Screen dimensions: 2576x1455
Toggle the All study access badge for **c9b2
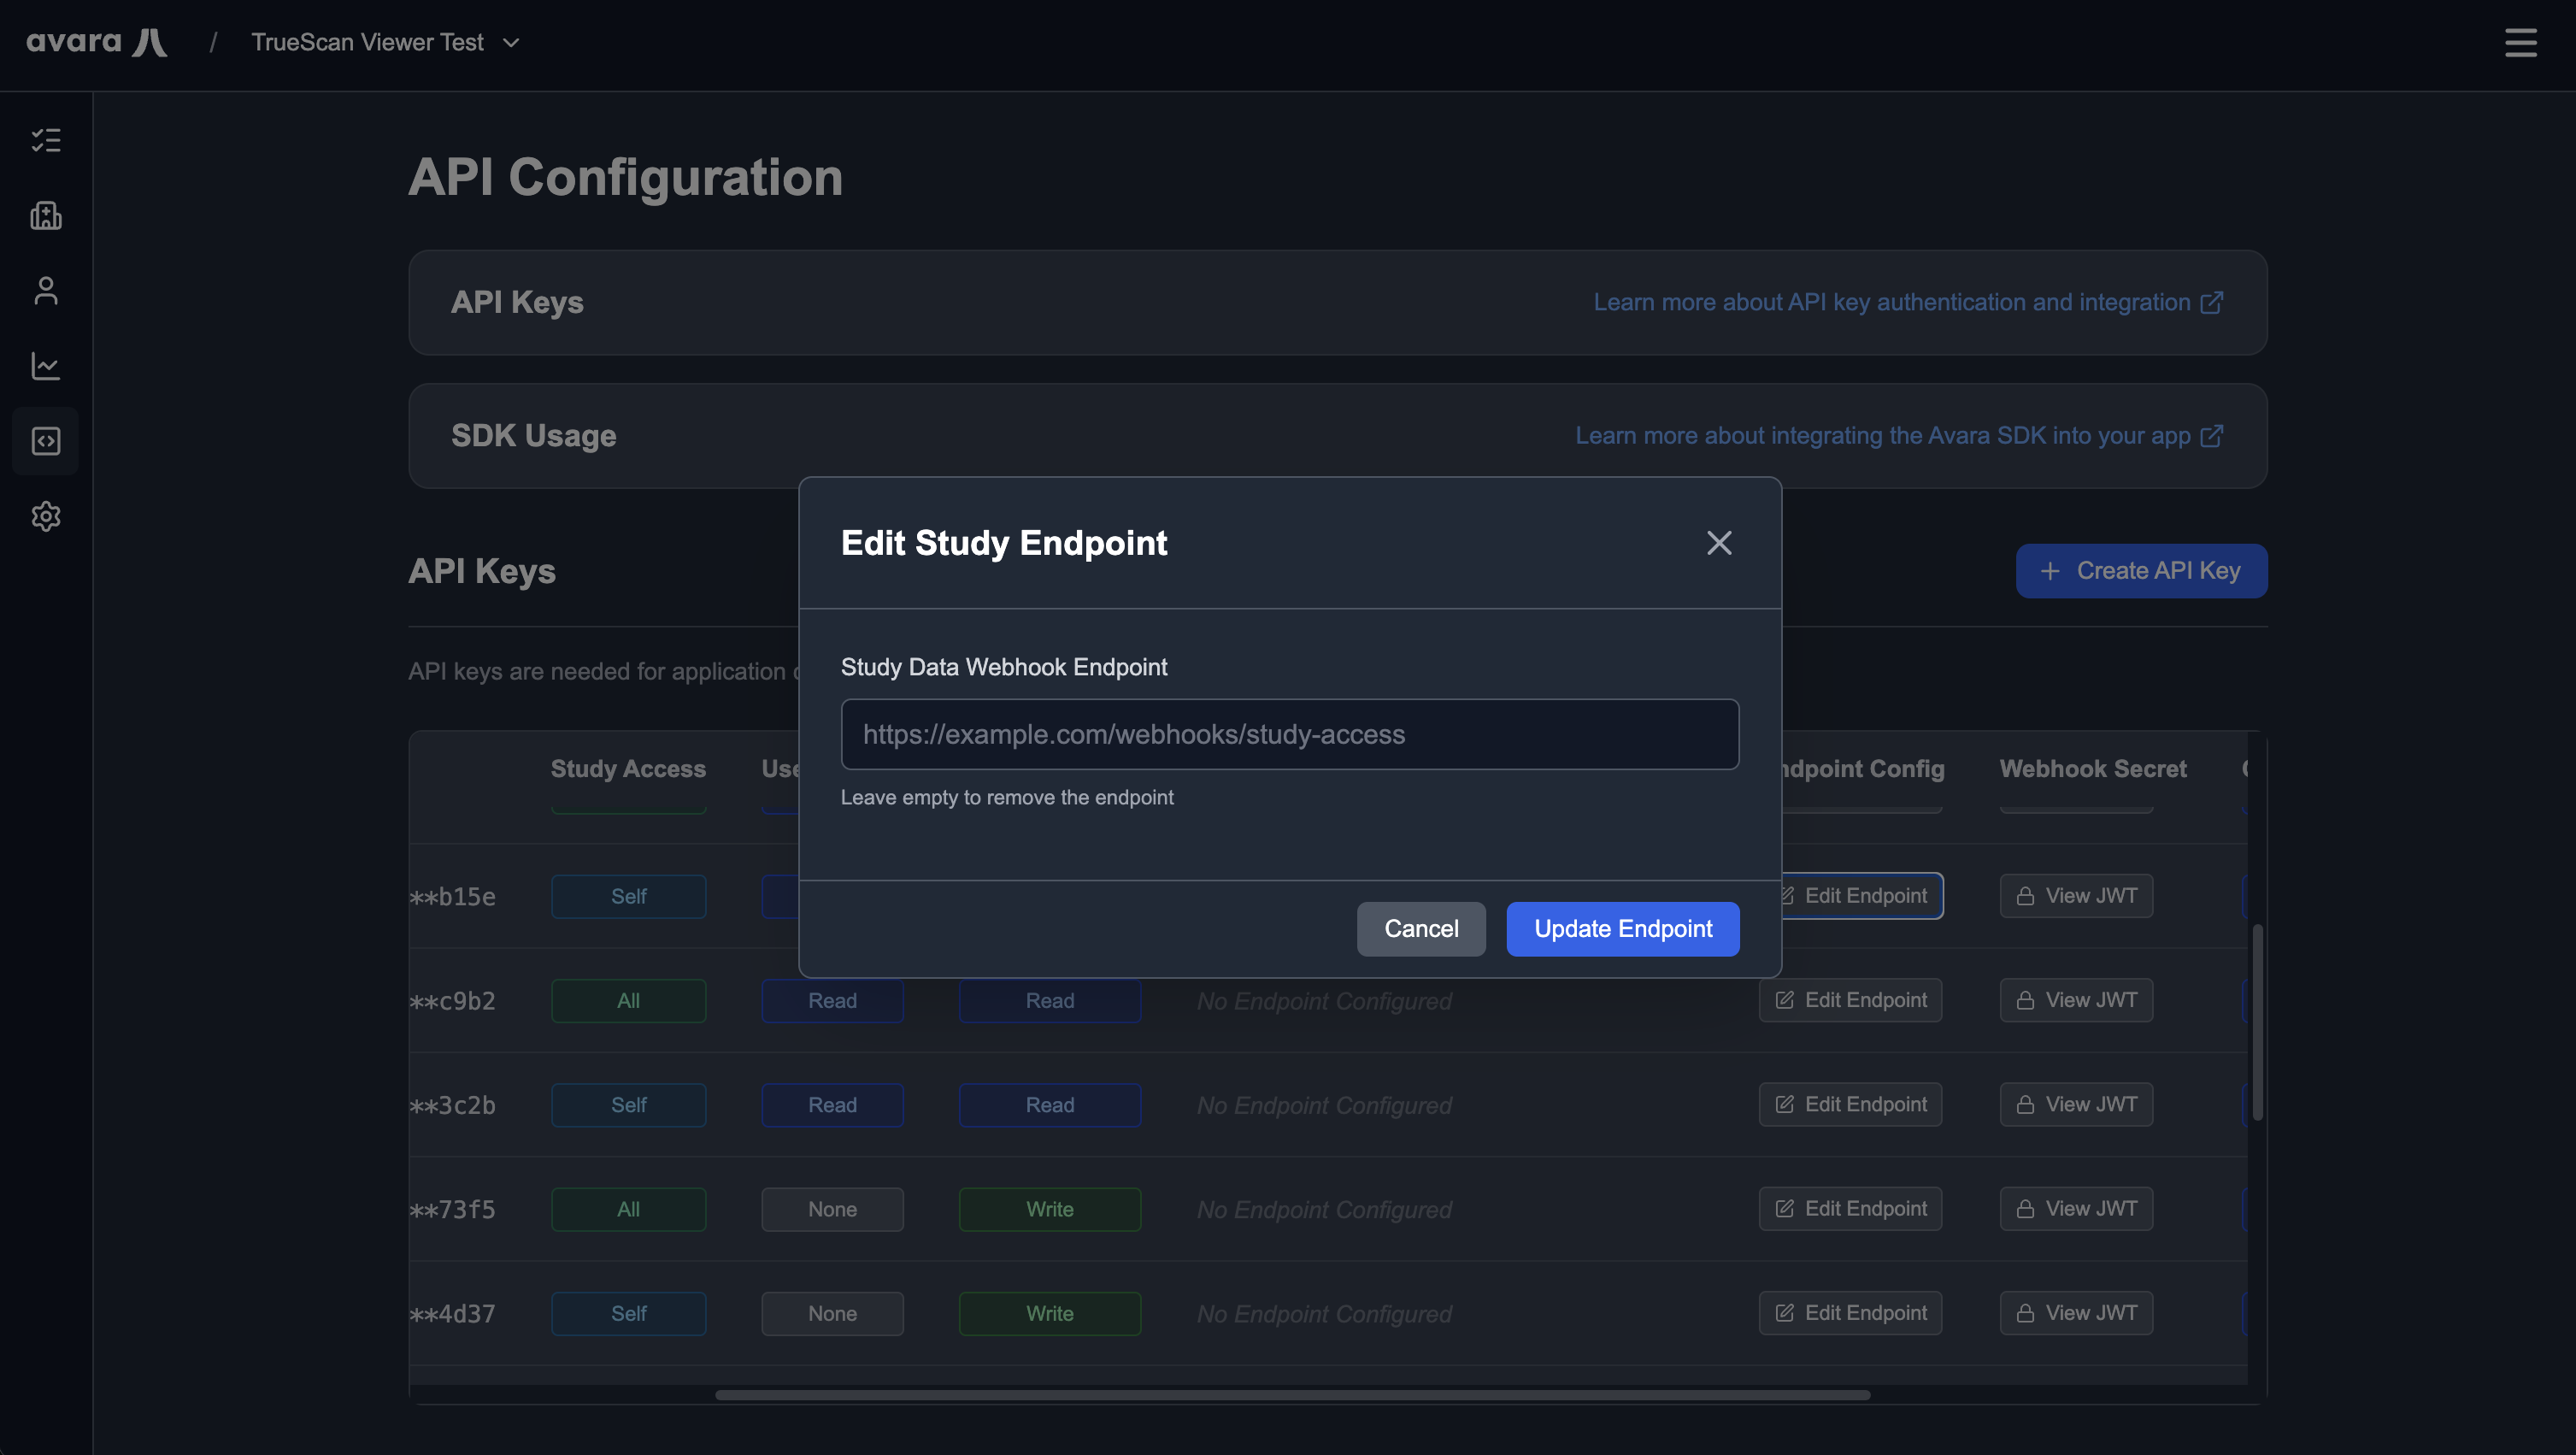pos(628,1000)
